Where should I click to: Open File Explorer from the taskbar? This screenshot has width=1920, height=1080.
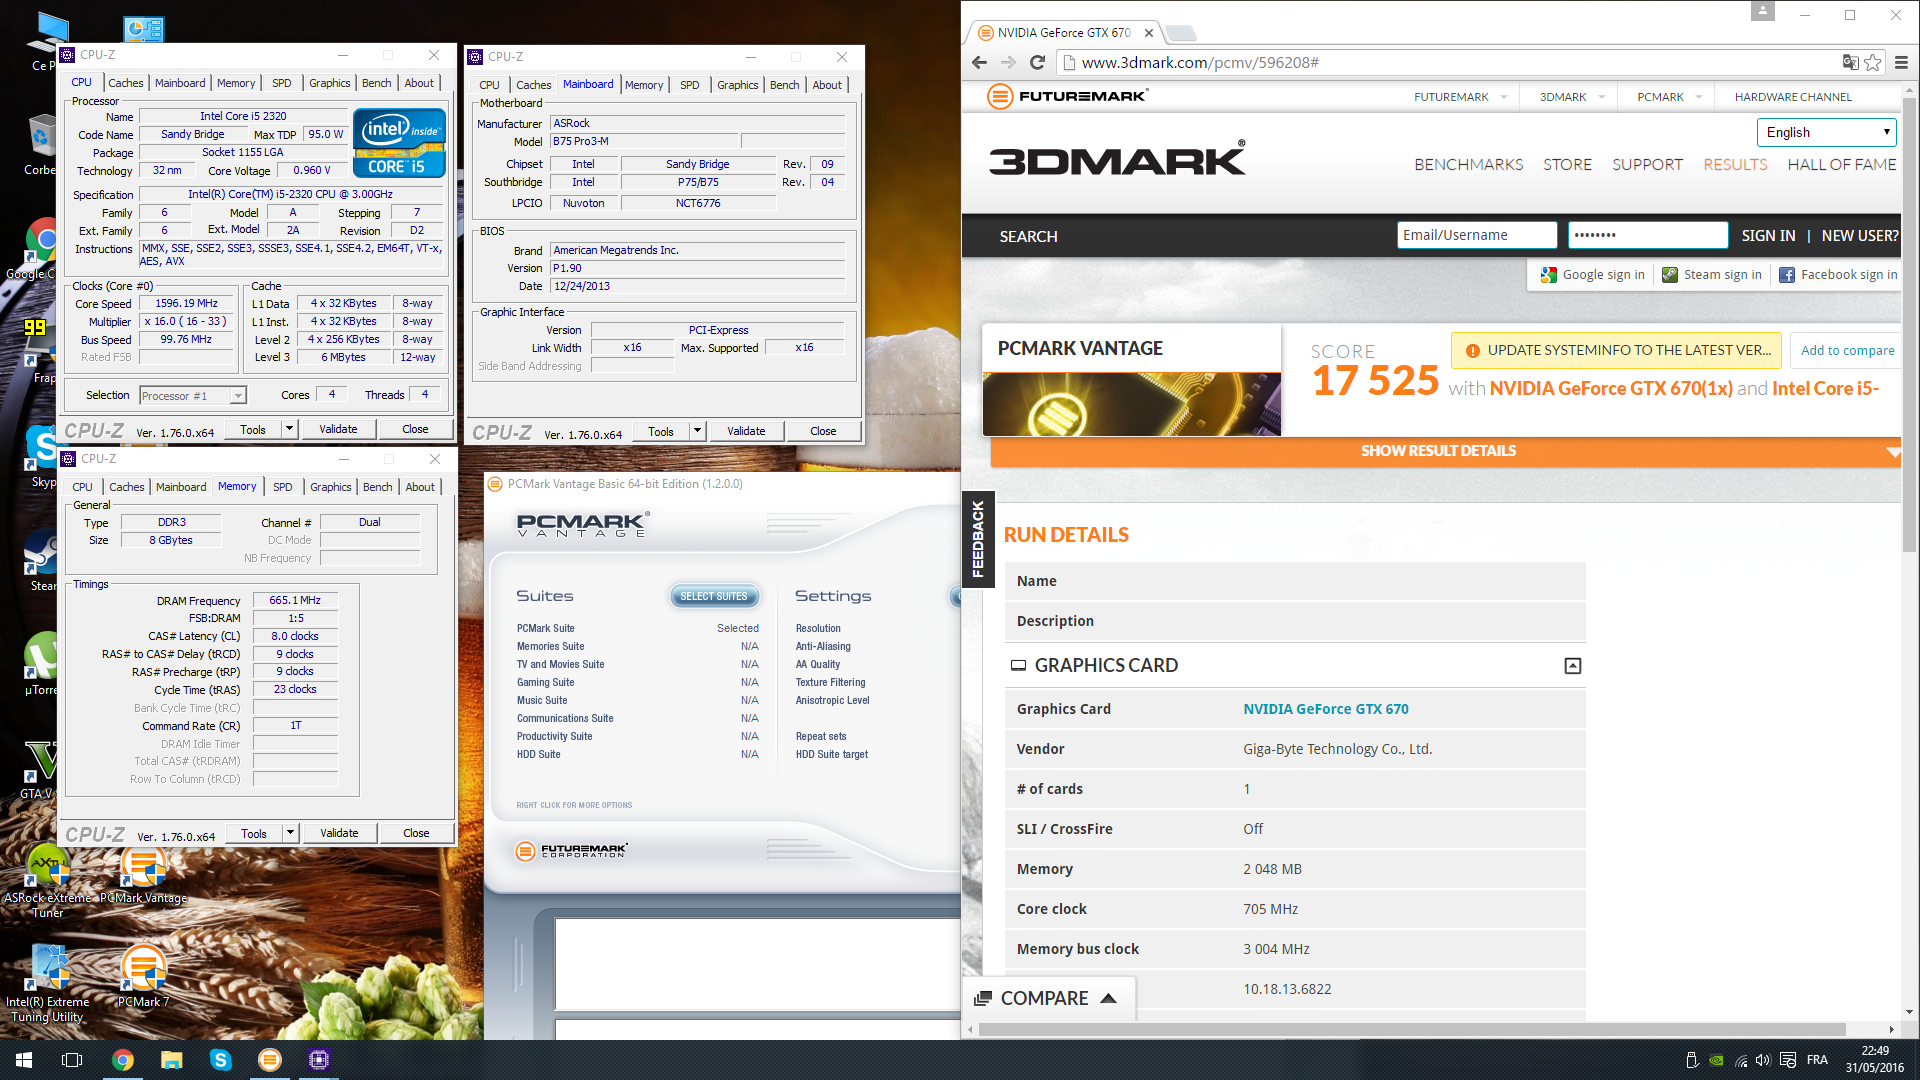pyautogui.click(x=172, y=1060)
